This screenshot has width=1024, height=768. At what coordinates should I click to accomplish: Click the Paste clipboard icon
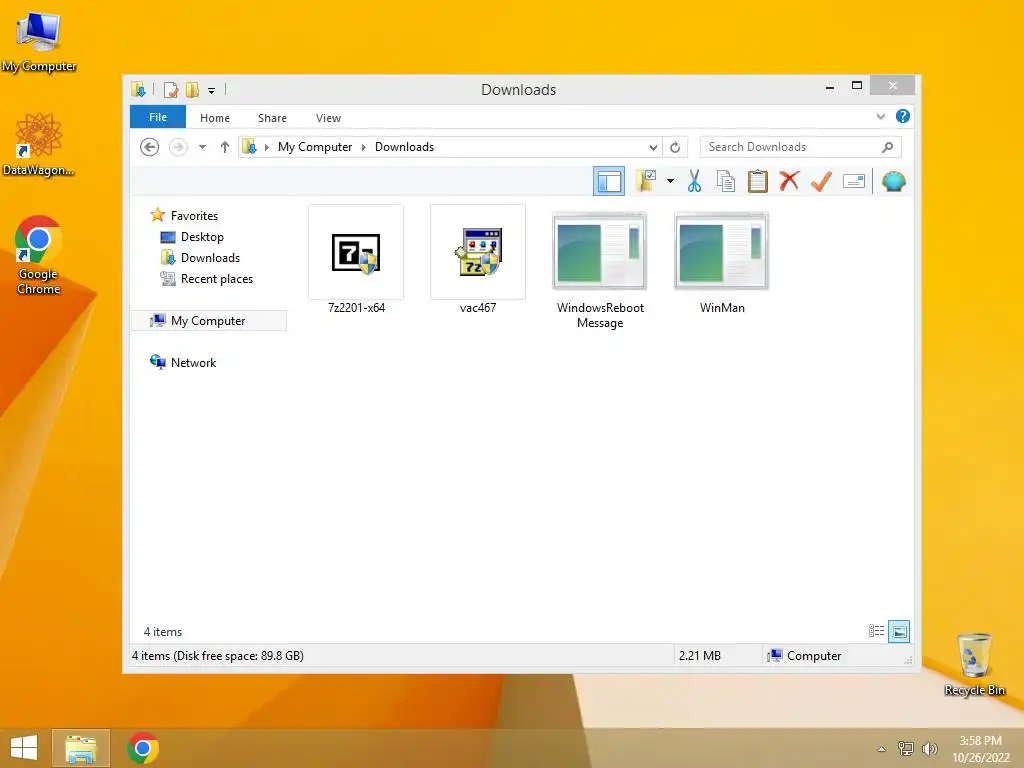757,182
